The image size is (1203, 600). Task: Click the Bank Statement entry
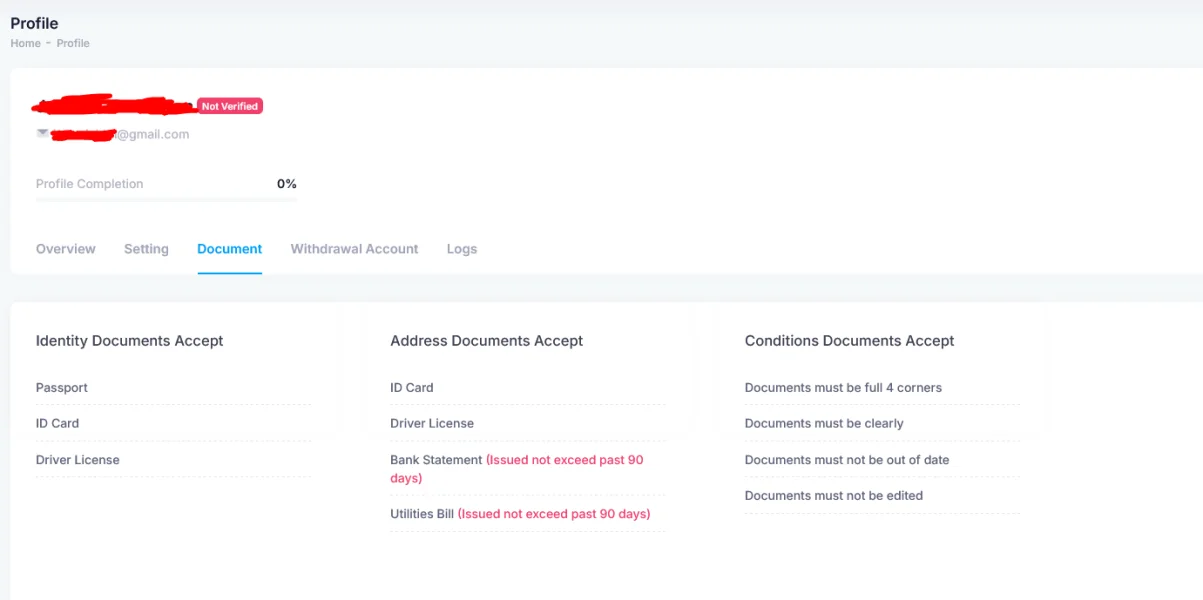(436, 460)
